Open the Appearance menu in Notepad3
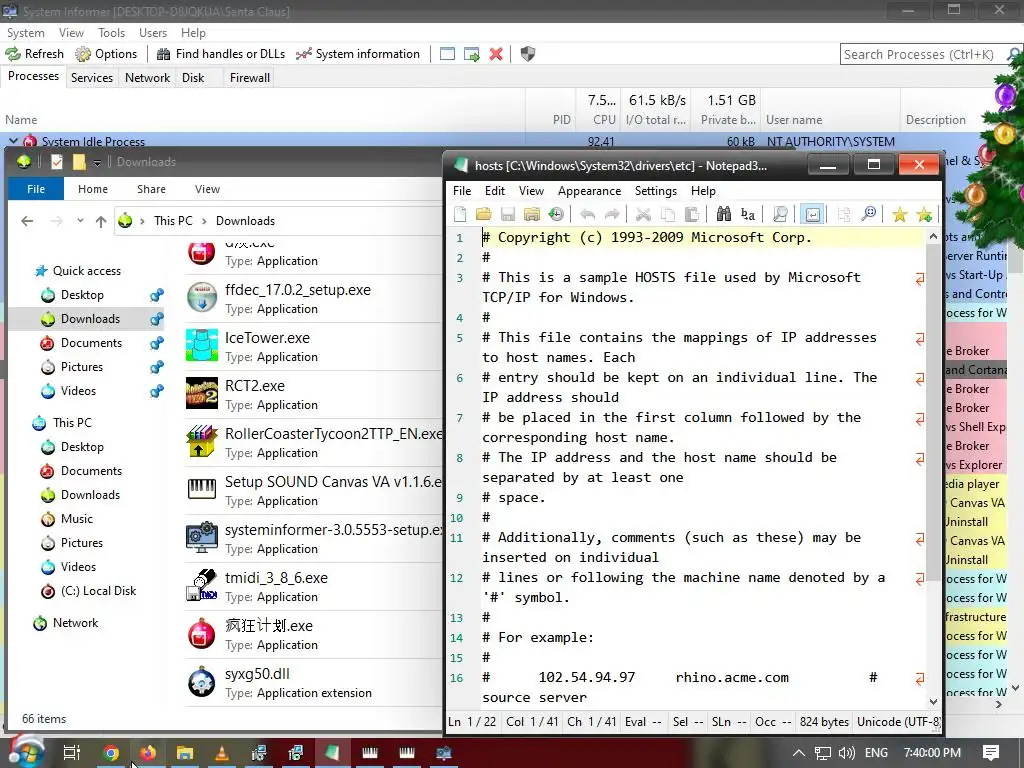This screenshot has height=768, width=1024. (589, 191)
